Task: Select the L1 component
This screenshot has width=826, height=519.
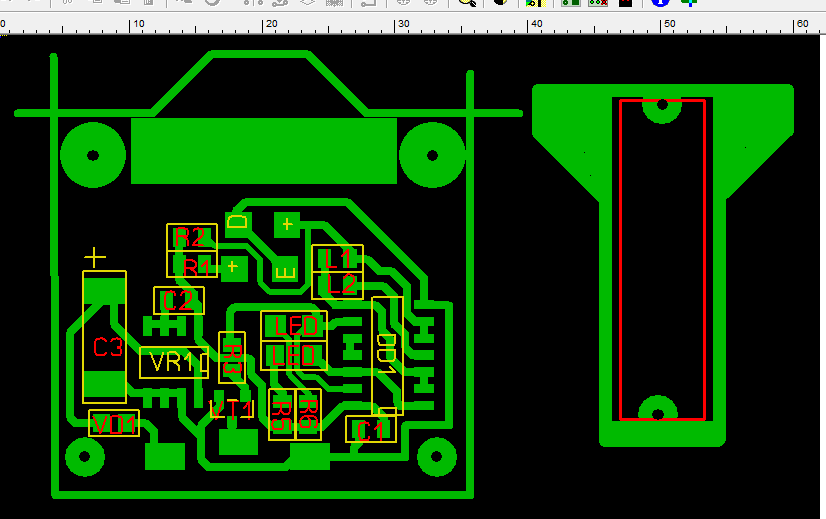Action: (338, 258)
